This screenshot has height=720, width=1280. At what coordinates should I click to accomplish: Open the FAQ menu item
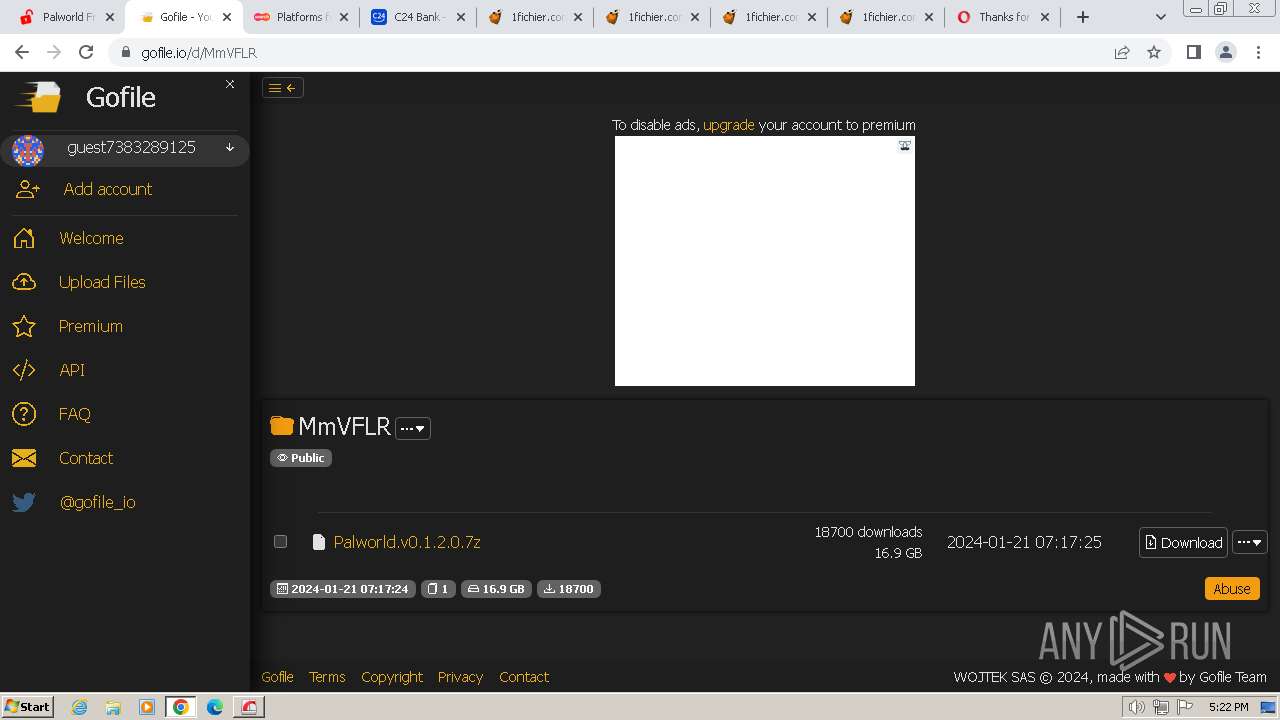(x=74, y=414)
